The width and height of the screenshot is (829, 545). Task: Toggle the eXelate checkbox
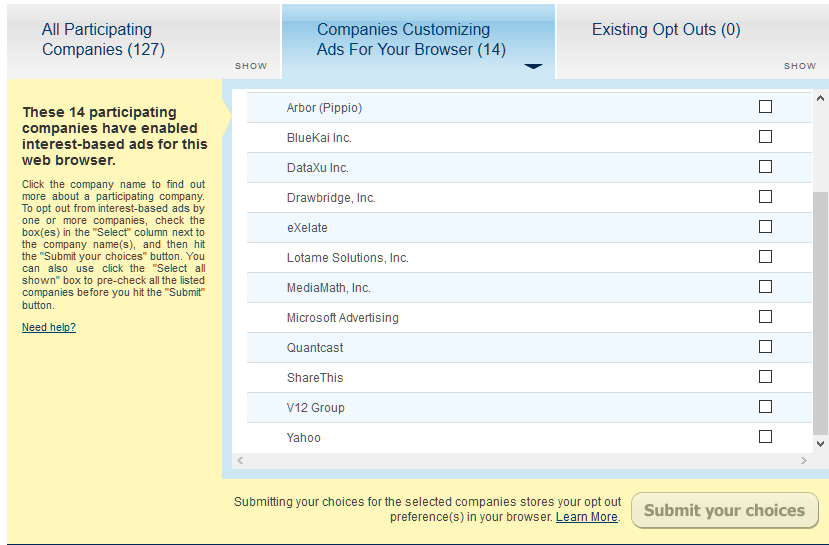pyautogui.click(x=765, y=227)
